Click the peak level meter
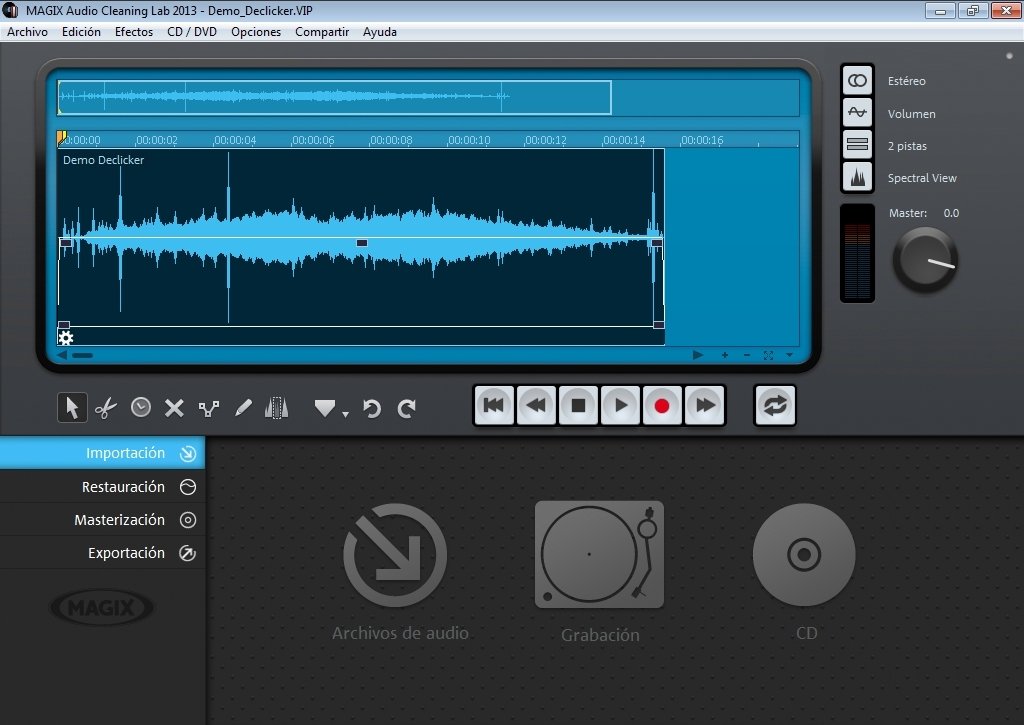 pos(857,253)
